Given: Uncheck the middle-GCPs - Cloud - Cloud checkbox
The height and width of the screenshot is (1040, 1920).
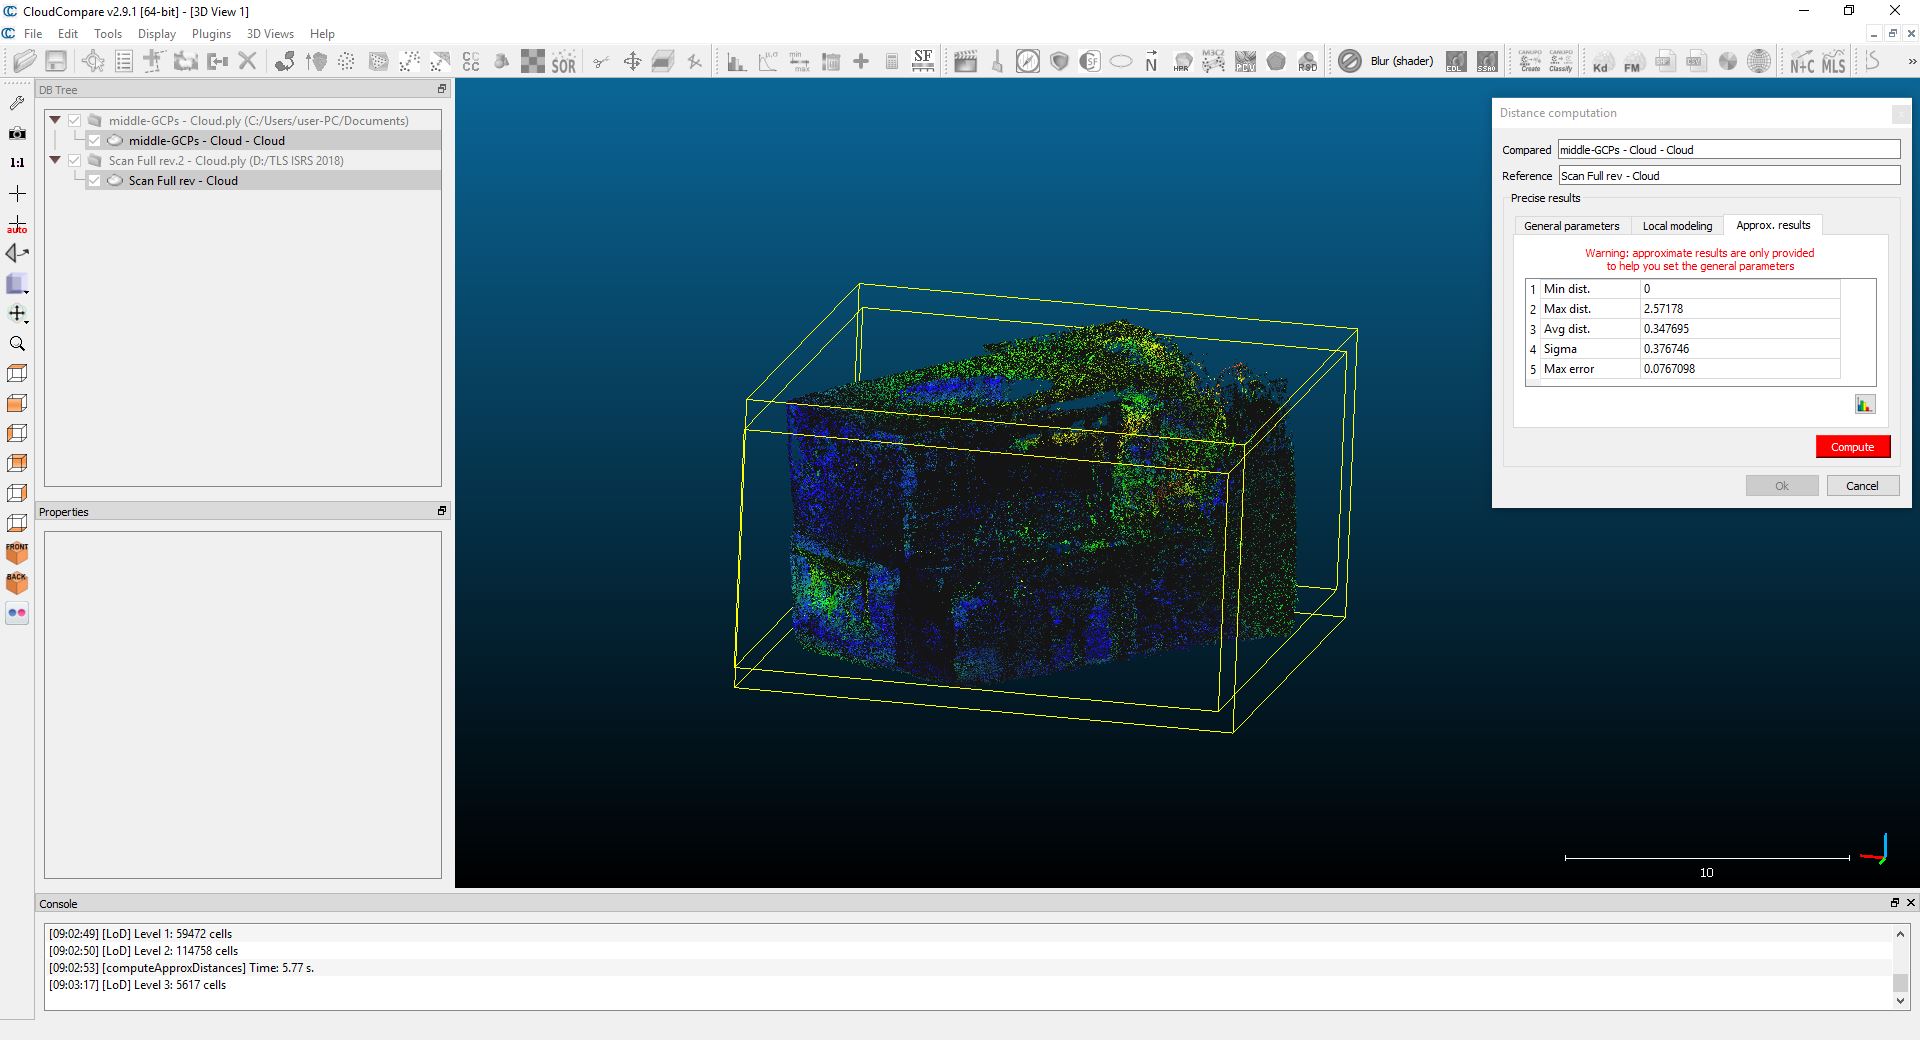Looking at the screenshot, I should pos(94,141).
